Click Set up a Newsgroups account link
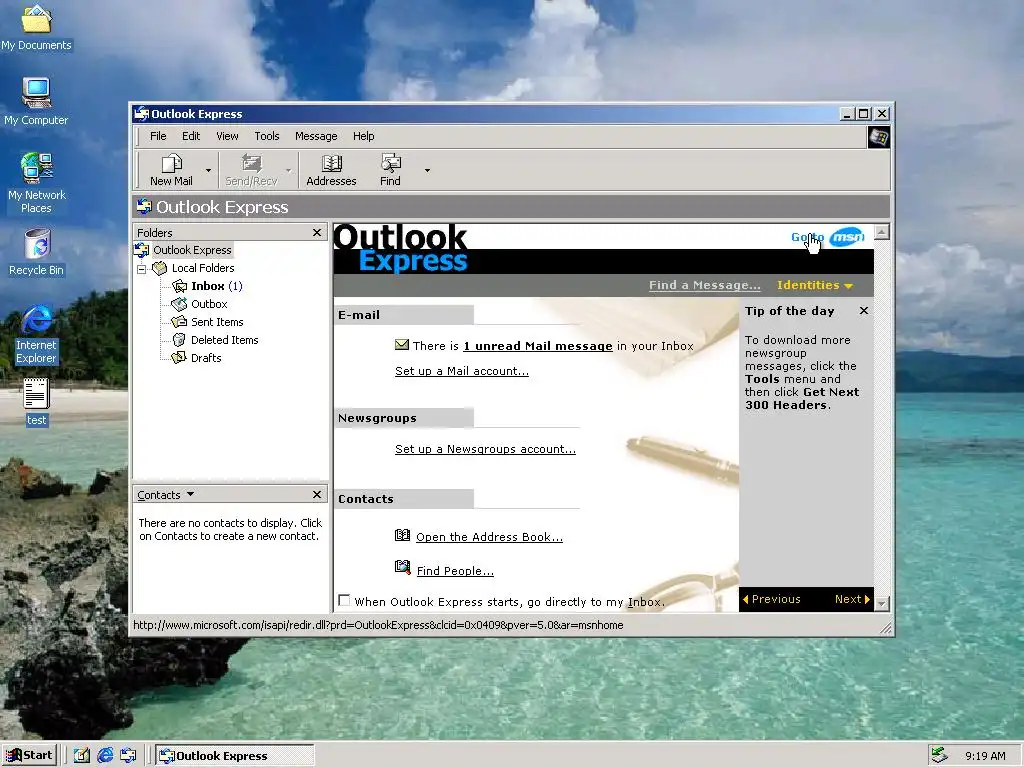The width and height of the screenshot is (1024, 768). 485,449
